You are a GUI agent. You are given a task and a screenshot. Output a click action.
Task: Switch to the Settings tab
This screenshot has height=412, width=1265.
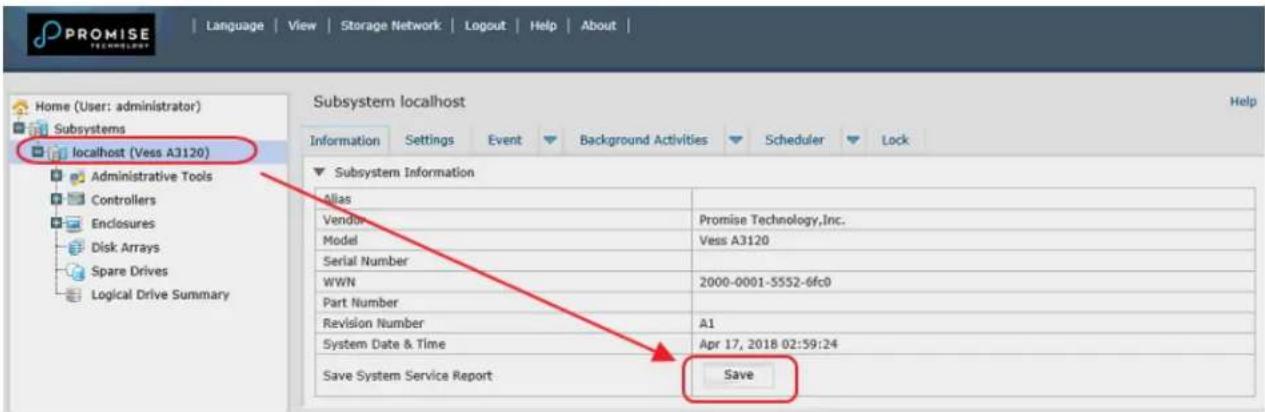pyautogui.click(x=429, y=140)
